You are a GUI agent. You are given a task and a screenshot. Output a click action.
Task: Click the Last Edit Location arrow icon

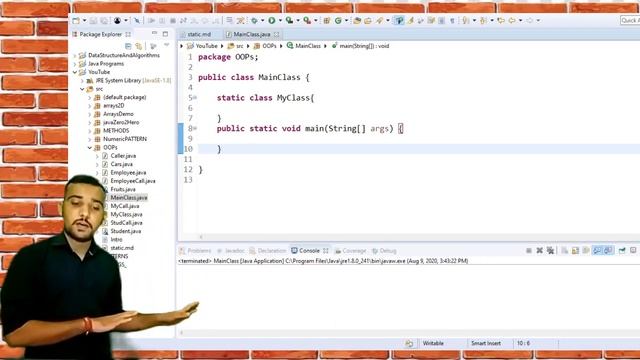[x=501, y=20]
